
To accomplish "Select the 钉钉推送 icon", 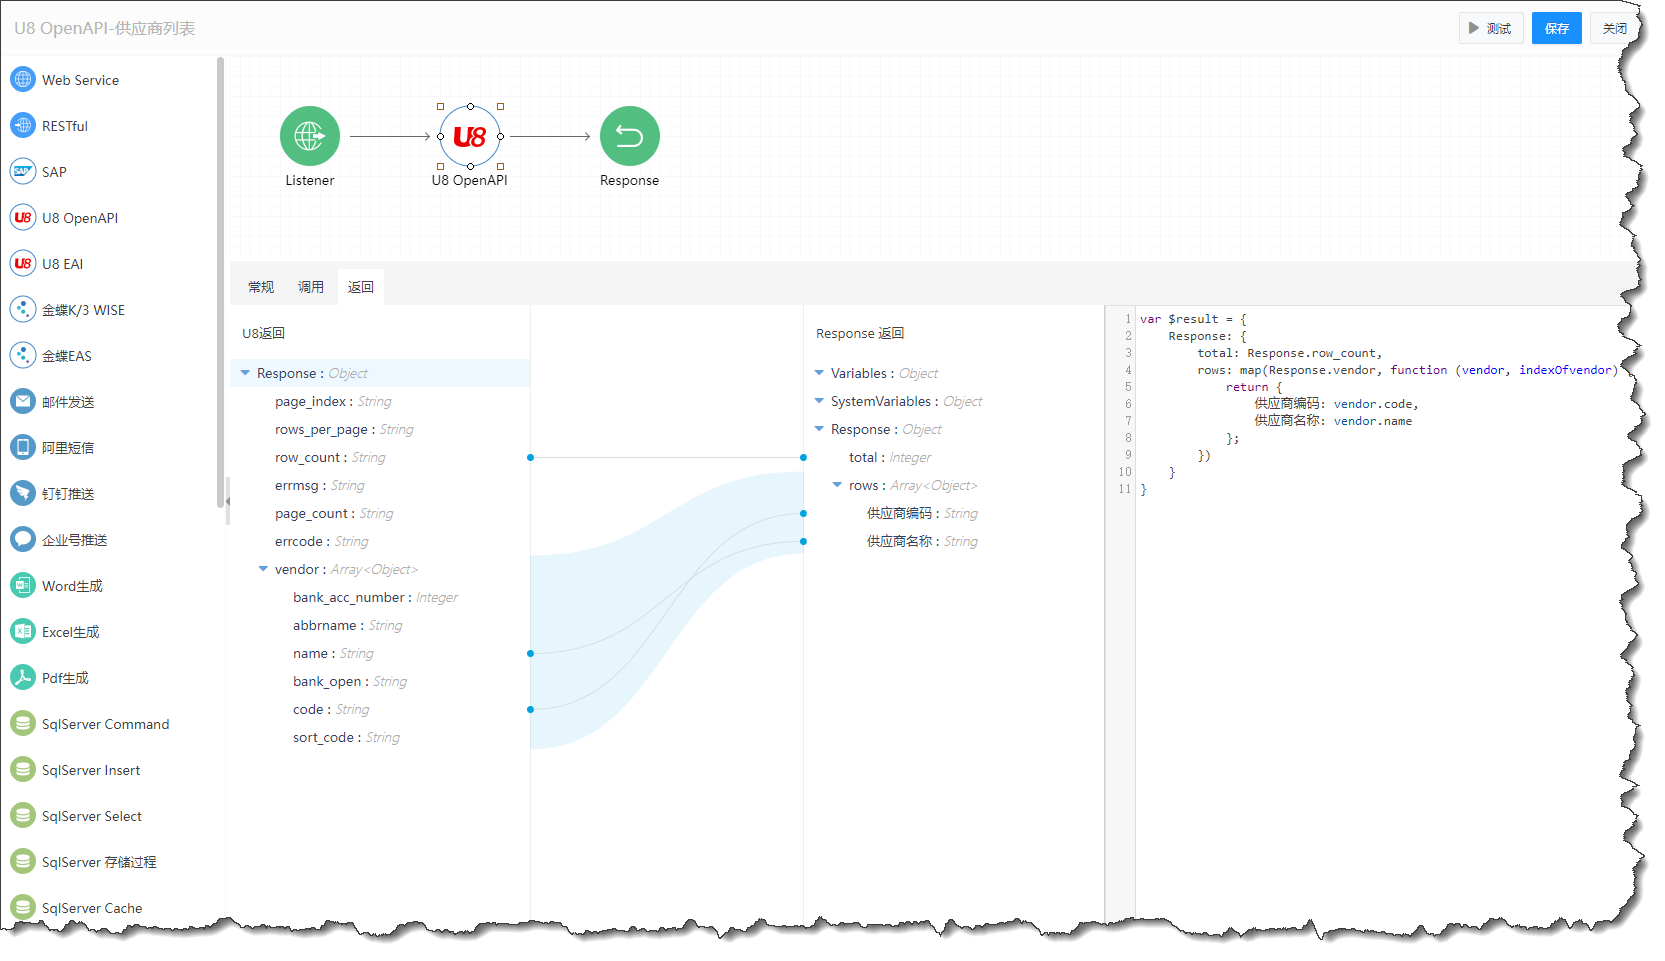I will pyautogui.click(x=23, y=493).
